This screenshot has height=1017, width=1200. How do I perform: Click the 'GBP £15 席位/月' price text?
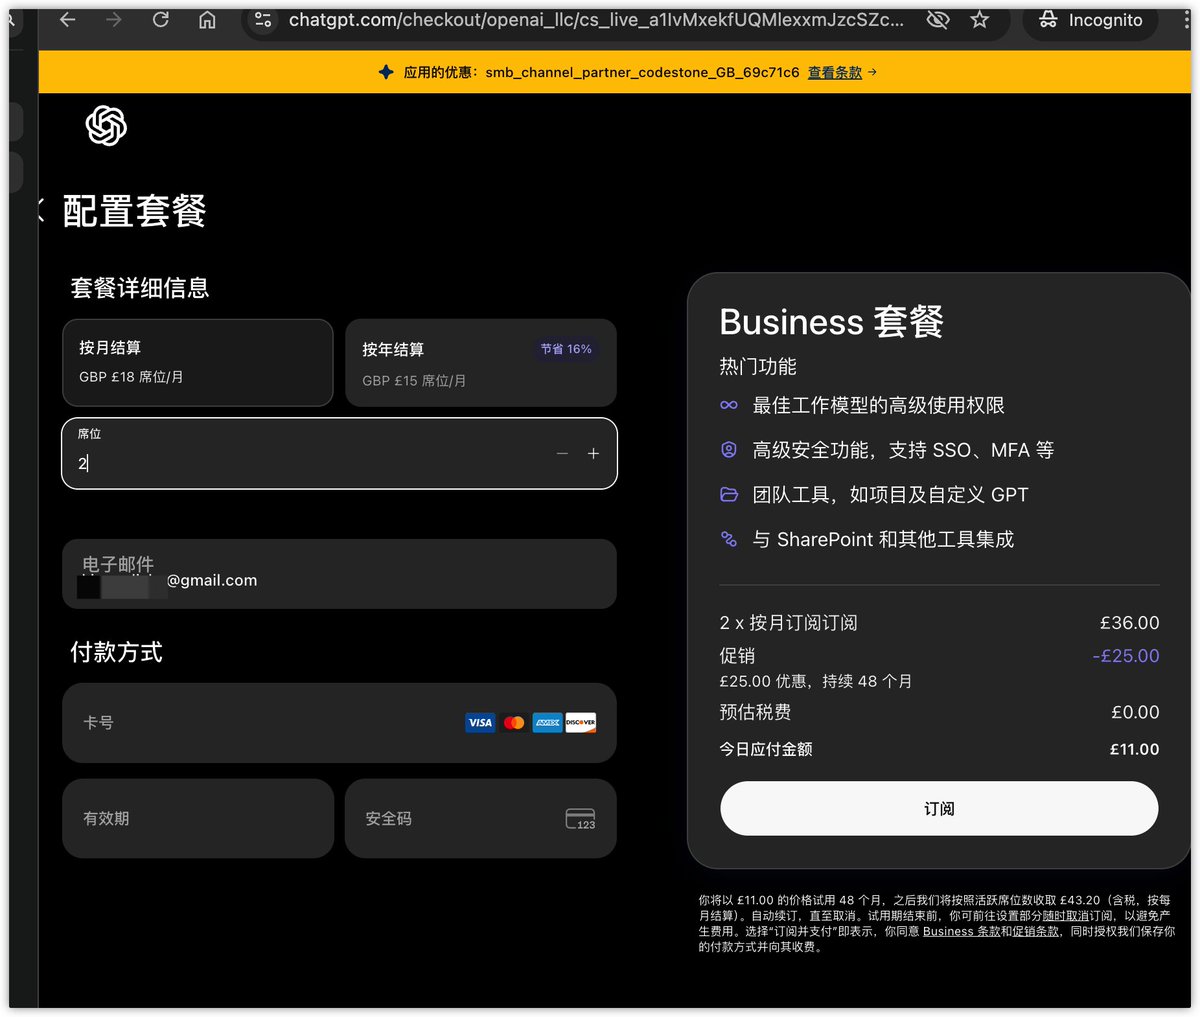pyautogui.click(x=414, y=380)
